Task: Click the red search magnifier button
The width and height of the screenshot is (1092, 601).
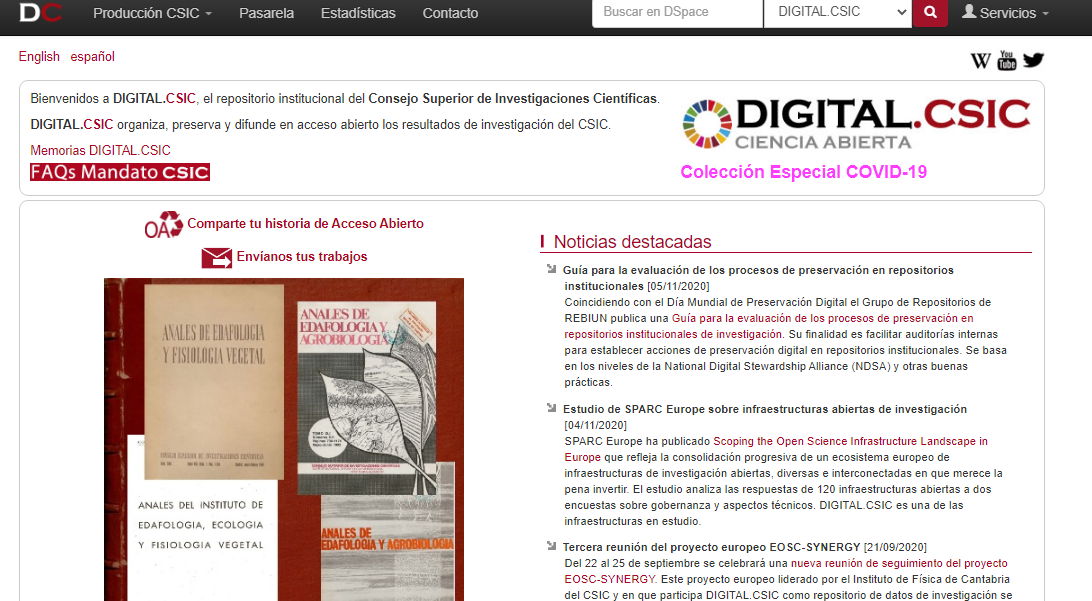Action: click(x=930, y=13)
